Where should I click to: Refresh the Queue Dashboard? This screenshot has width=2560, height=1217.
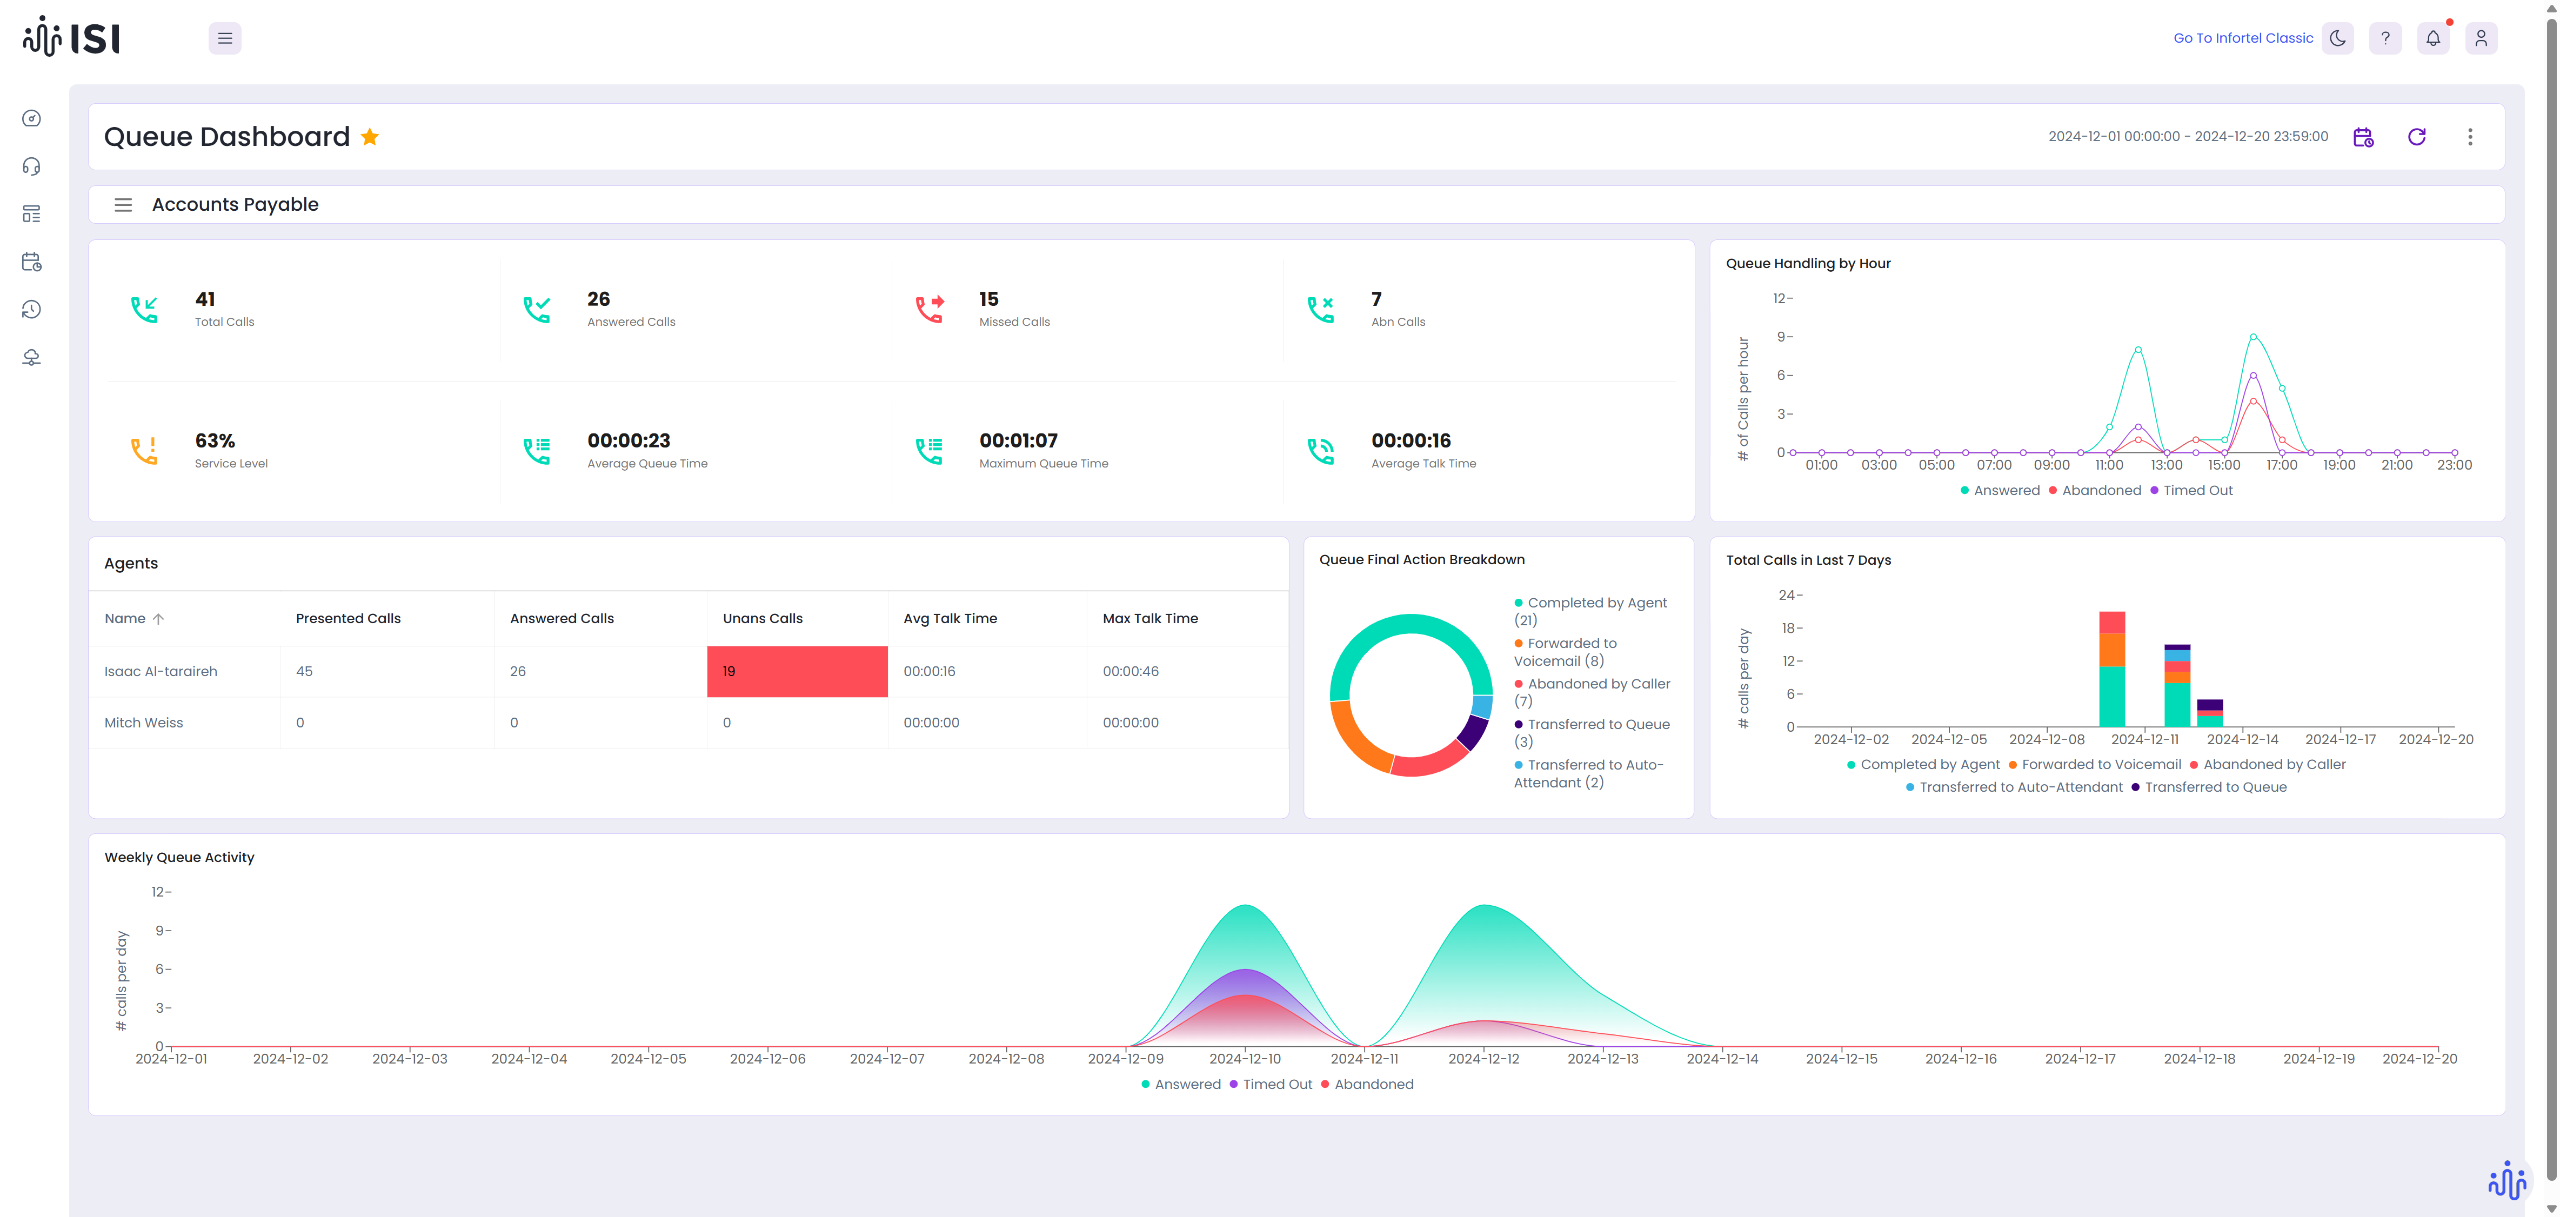pyautogui.click(x=2417, y=137)
